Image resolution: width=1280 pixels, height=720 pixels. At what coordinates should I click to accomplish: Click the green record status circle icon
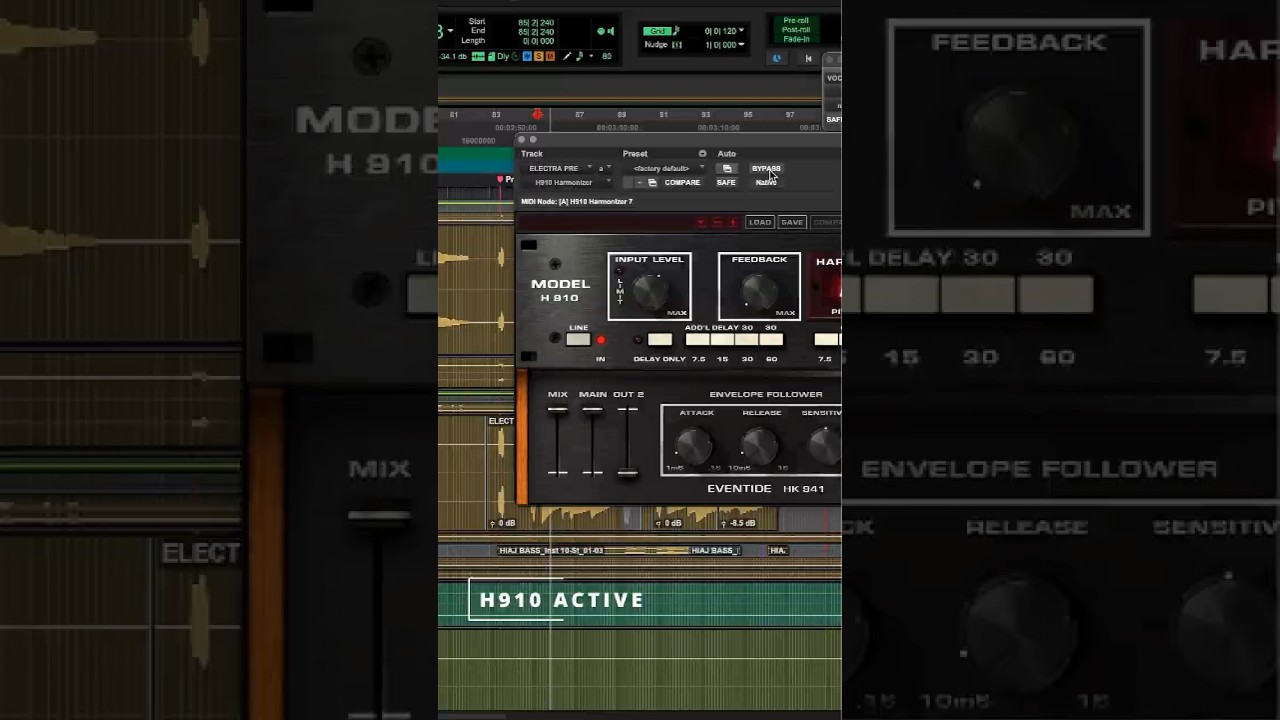(601, 31)
